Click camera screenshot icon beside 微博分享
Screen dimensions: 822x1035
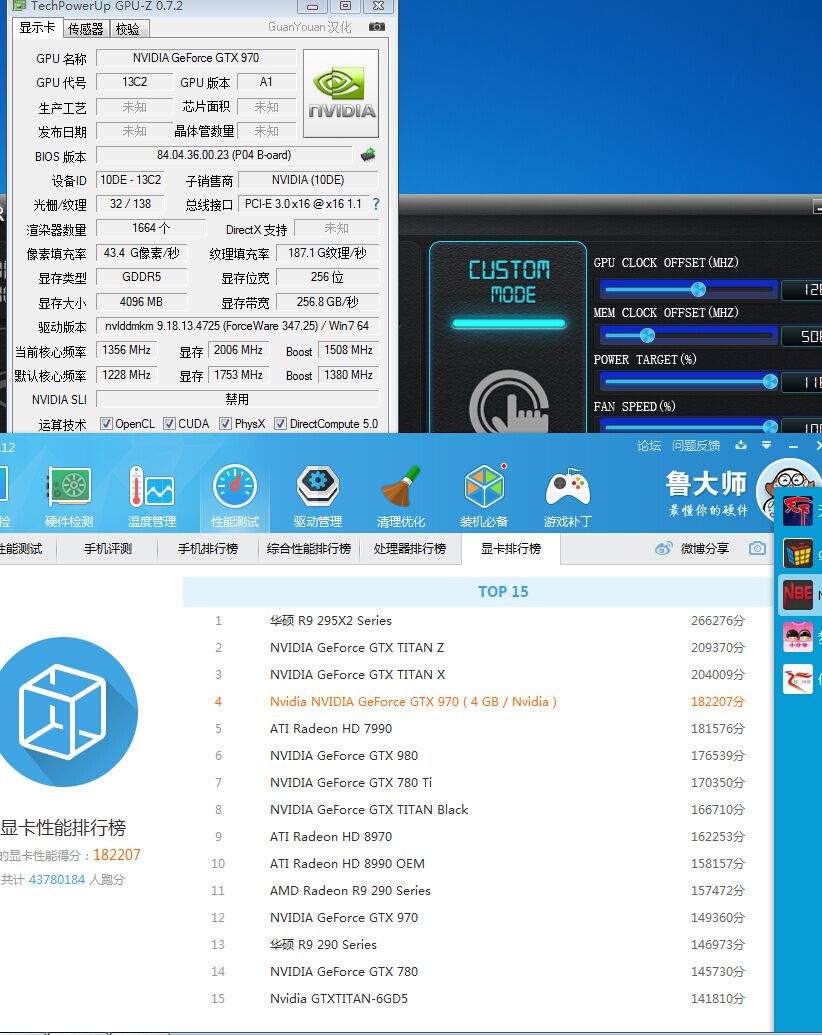[757, 549]
